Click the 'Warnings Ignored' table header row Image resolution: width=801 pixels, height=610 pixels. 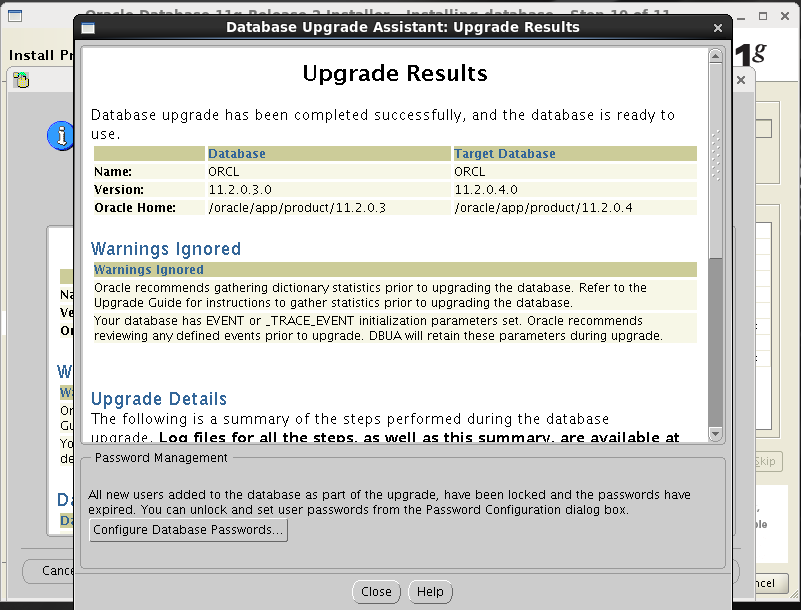coord(395,270)
